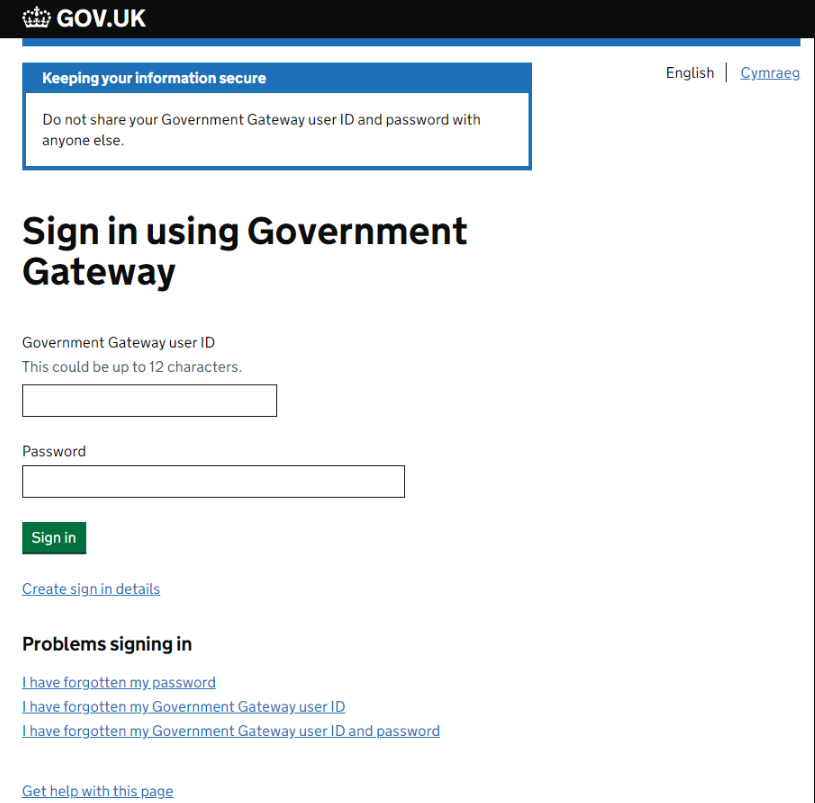The height and width of the screenshot is (803, 815).
Task: Open 'Get help with this page'
Action: tap(97, 791)
